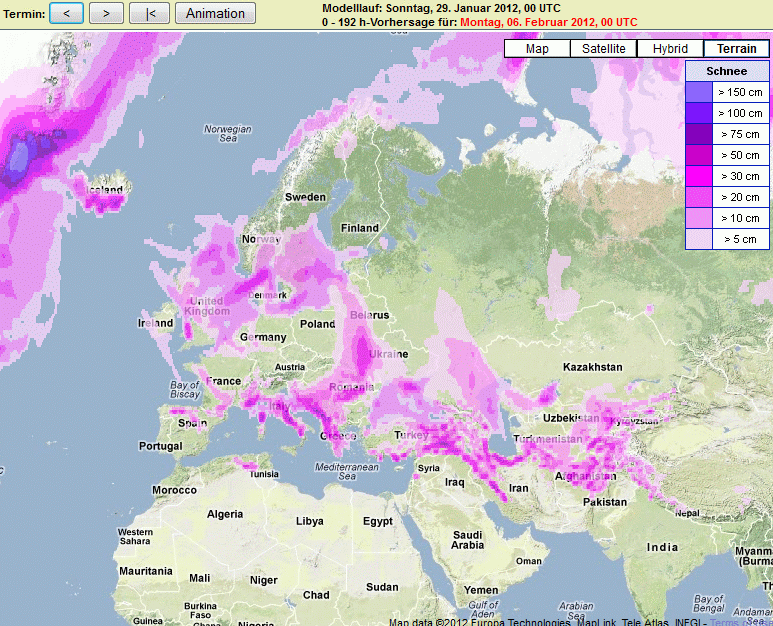
Task: Click the > 75 cm legend color
Action: coord(698,134)
